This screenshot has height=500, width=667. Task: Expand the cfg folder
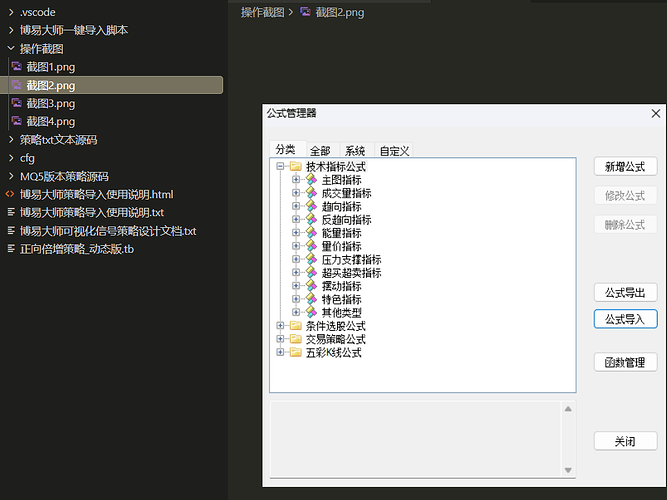coord(11,158)
